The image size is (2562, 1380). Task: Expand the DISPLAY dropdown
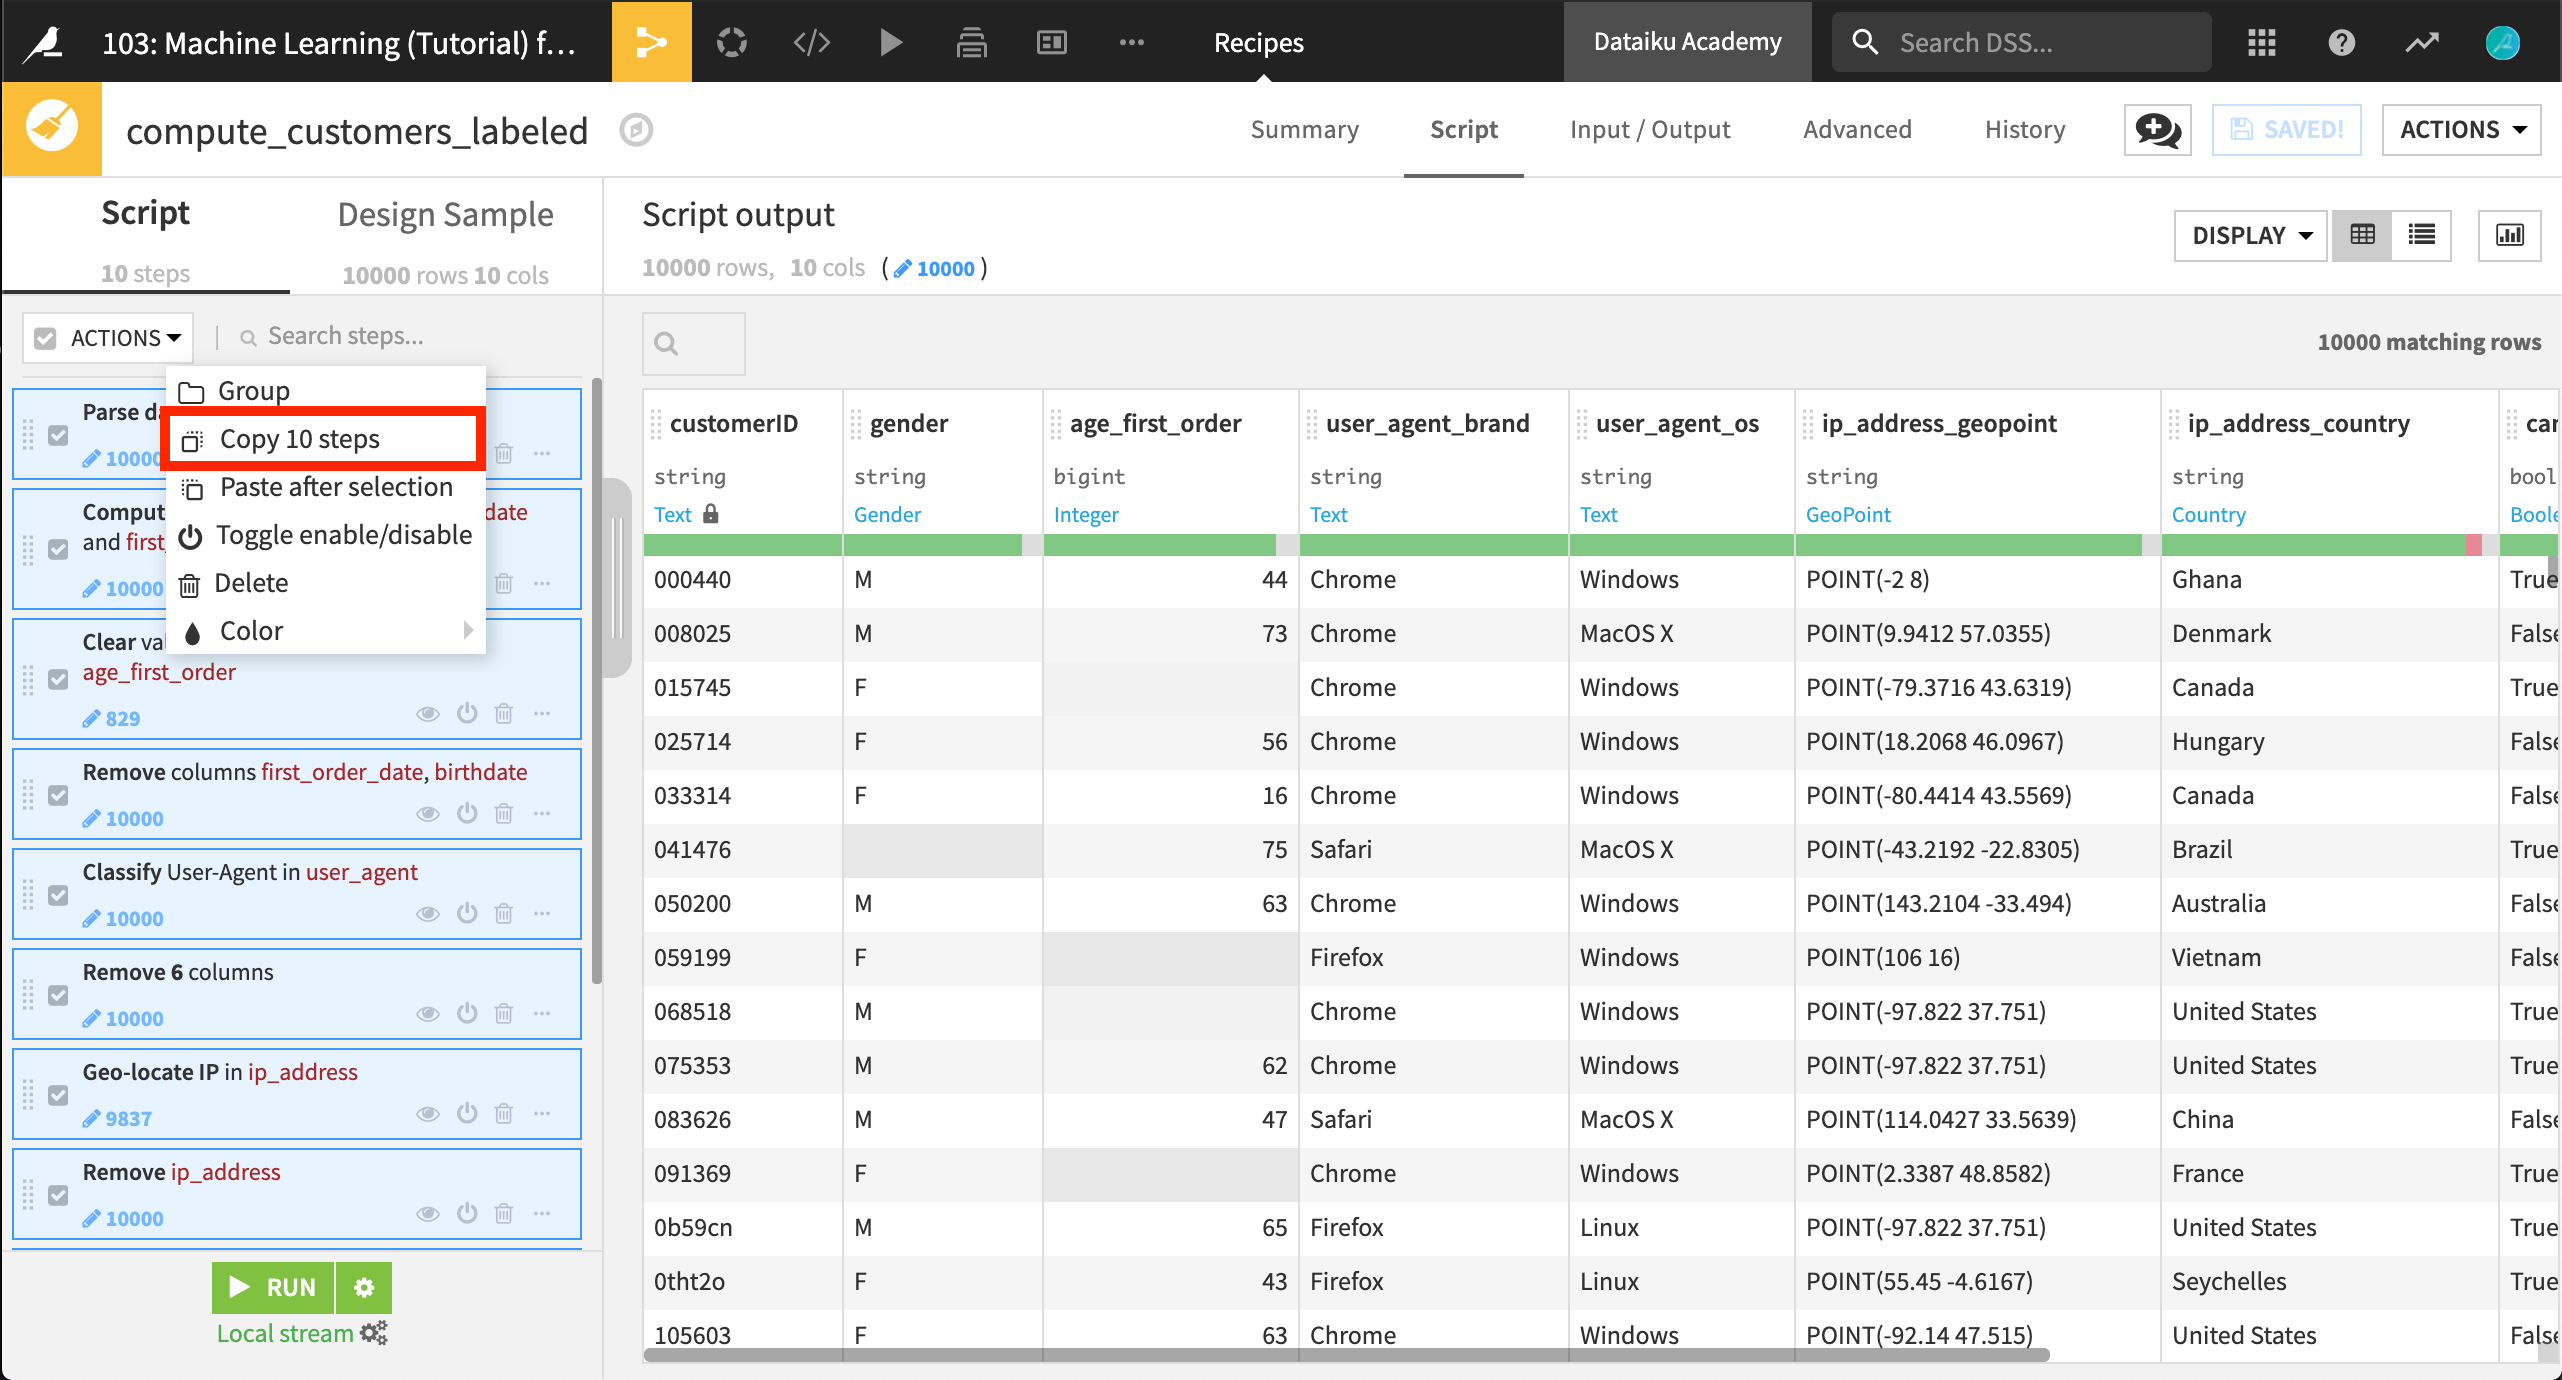2251,235
